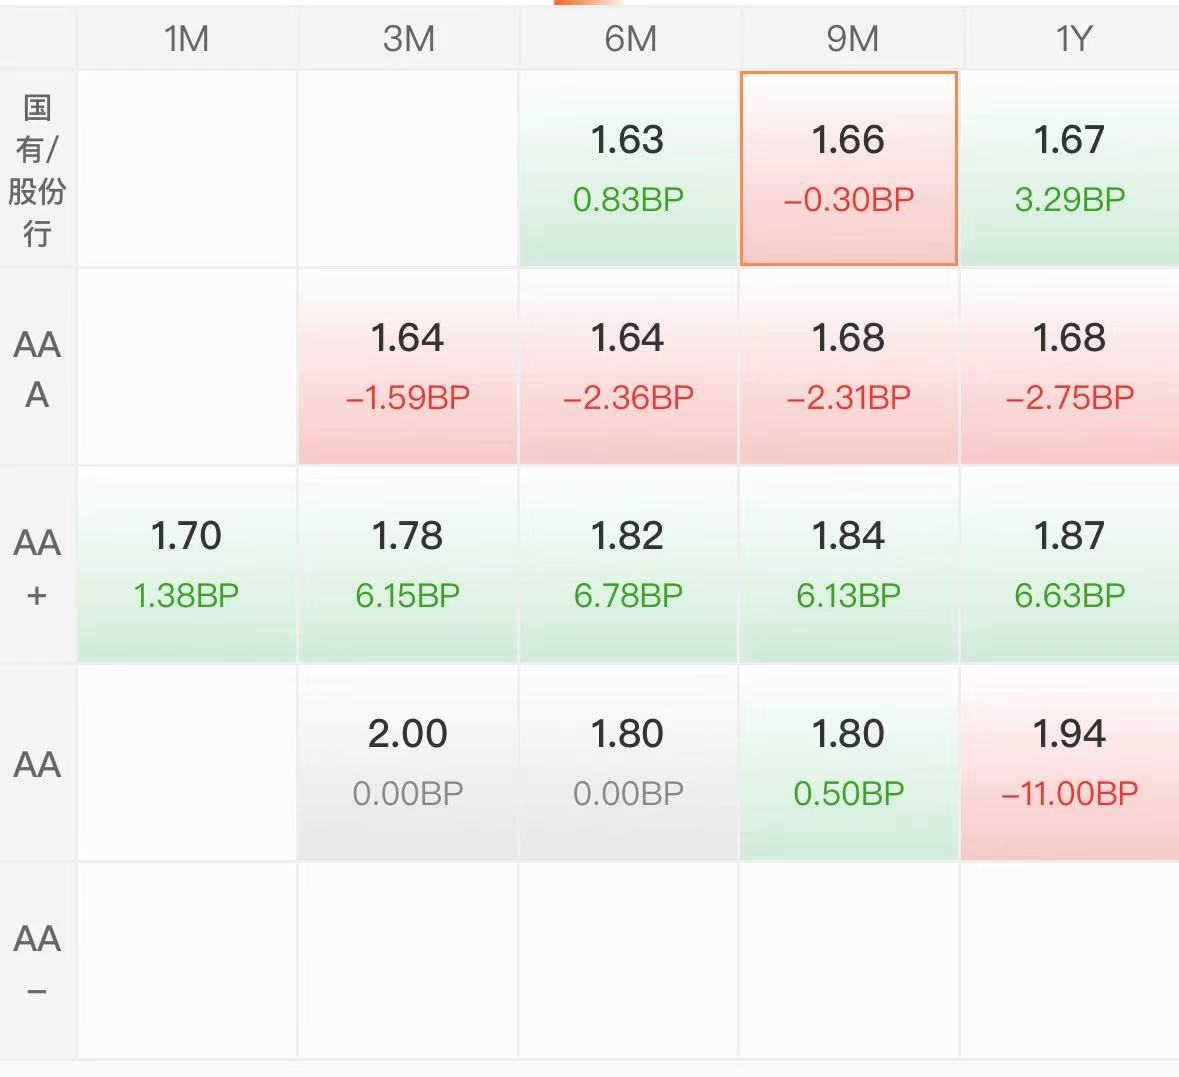Click the 1Y column header
The width and height of the screenshot is (1179, 1077).
coord(1073,39)
